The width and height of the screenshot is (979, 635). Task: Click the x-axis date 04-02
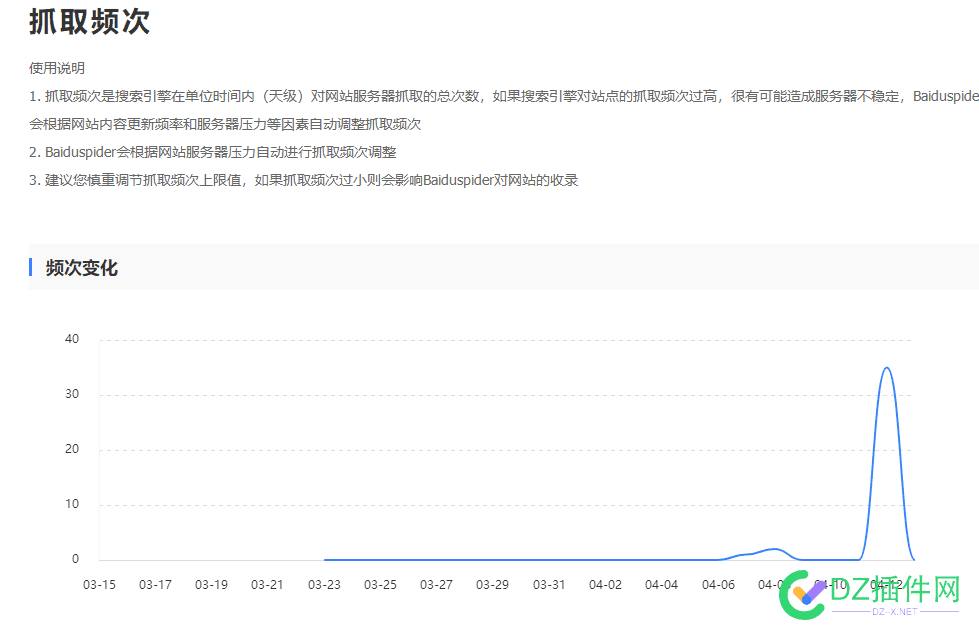(606, 585)
